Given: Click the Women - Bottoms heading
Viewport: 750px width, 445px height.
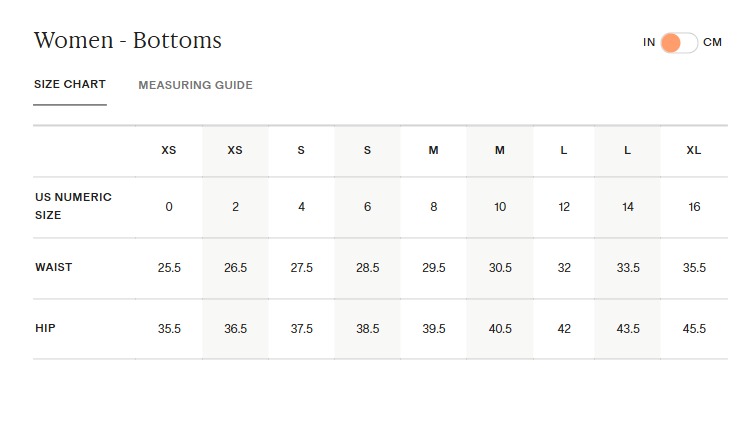Looking at the screenshot, I should click(x=128, y=41).
